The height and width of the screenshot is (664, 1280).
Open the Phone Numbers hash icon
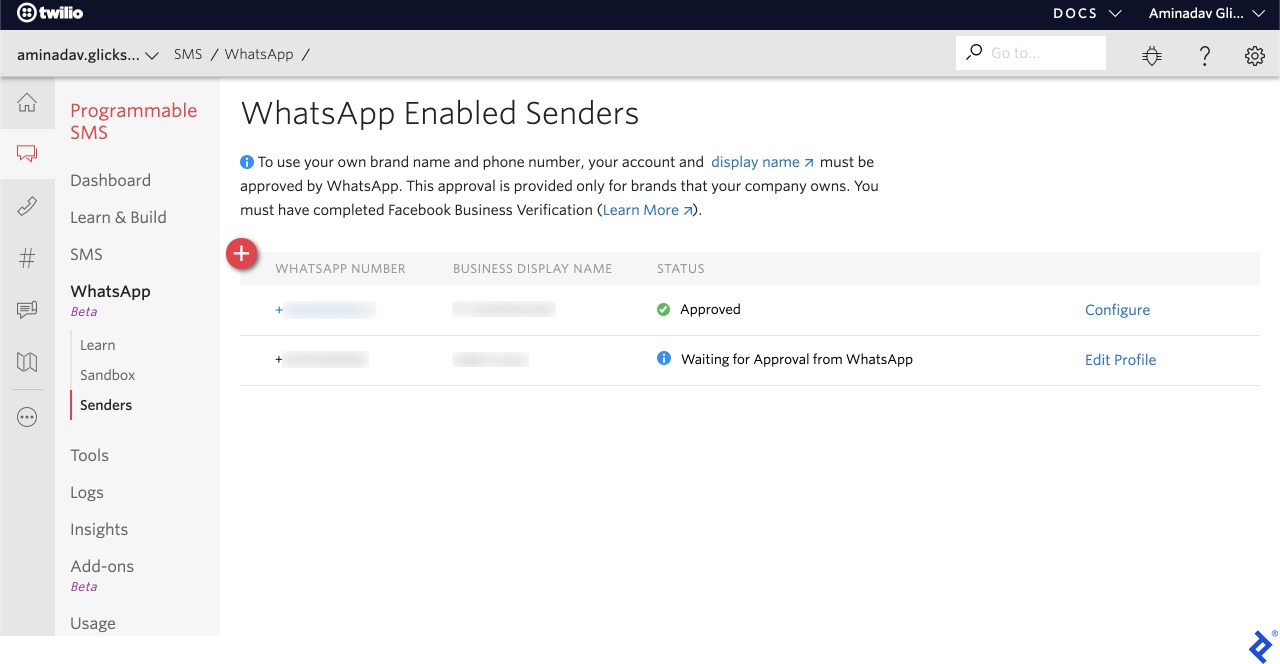[27, 259]
